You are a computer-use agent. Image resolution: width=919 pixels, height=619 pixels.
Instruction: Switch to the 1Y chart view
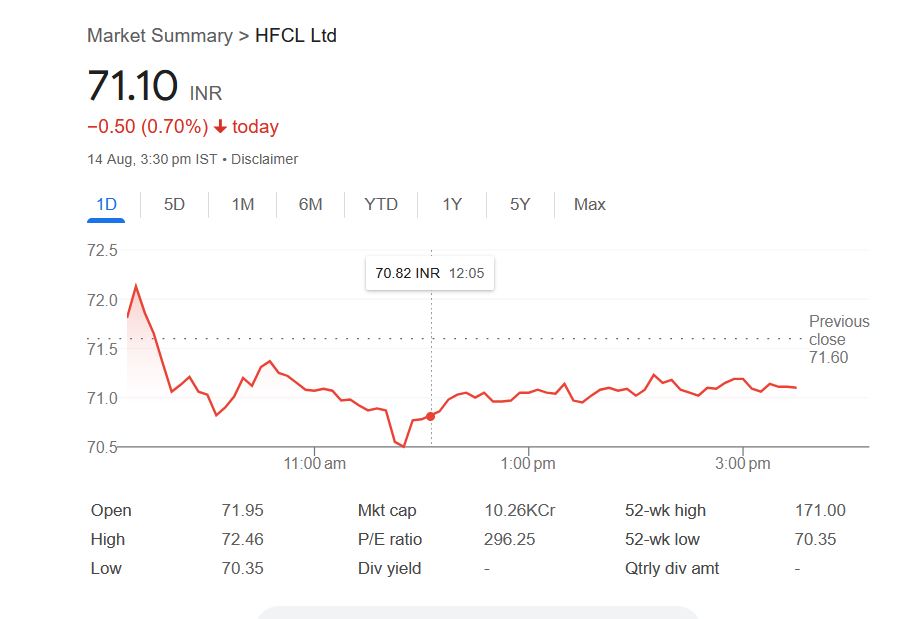[452, 205]
